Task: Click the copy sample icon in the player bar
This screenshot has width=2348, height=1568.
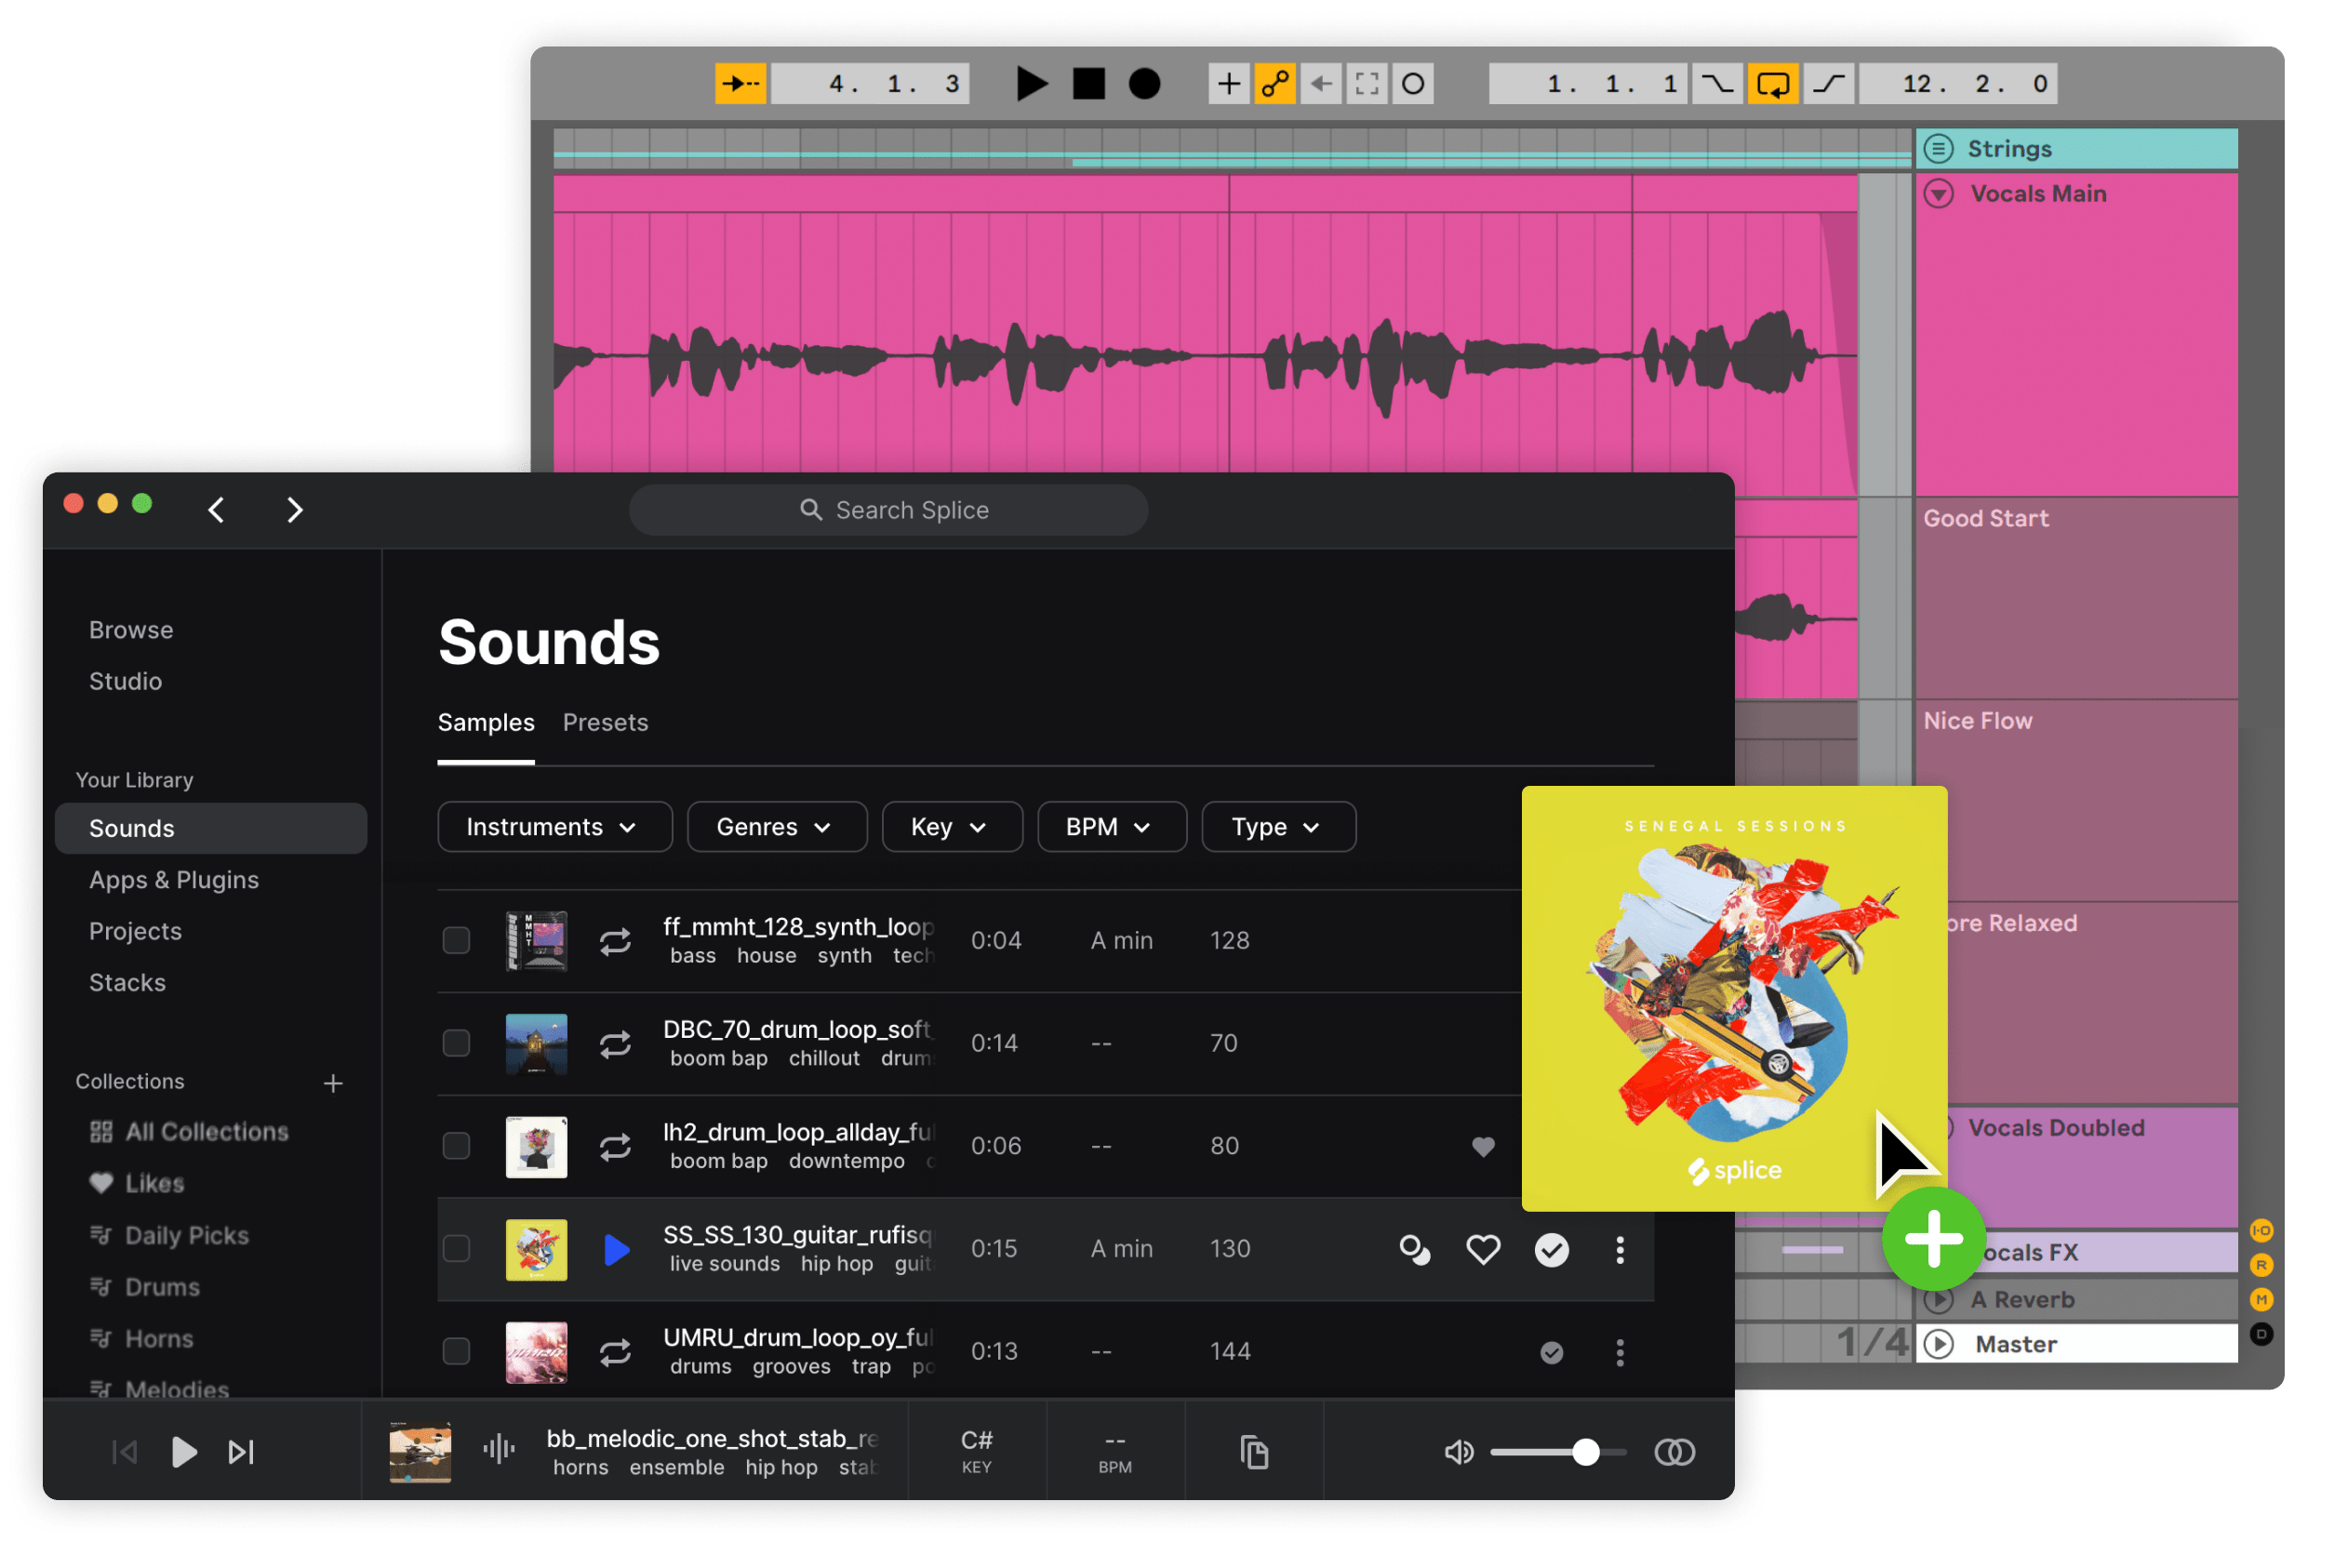Action: 1254,1451
